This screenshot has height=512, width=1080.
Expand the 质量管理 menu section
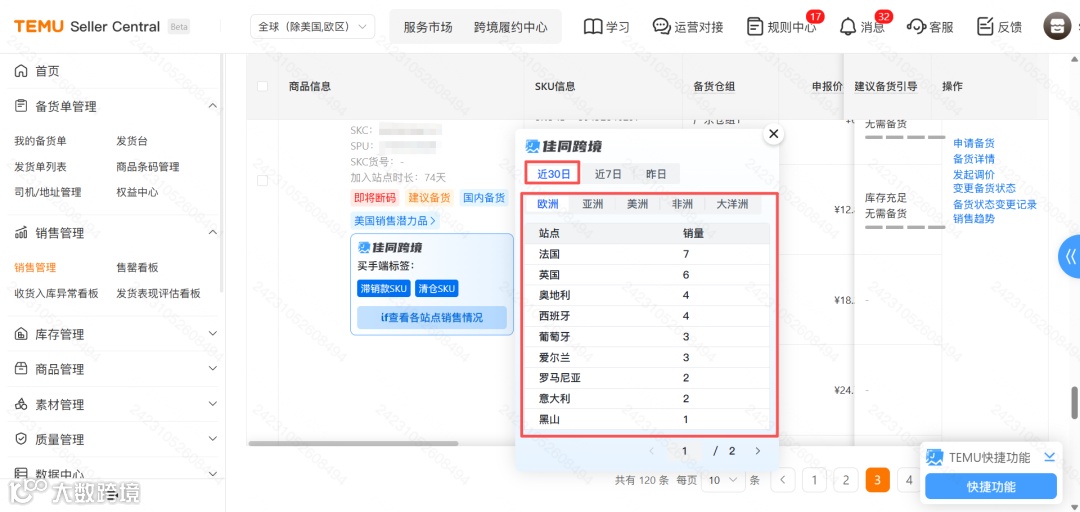coord(213,440)
